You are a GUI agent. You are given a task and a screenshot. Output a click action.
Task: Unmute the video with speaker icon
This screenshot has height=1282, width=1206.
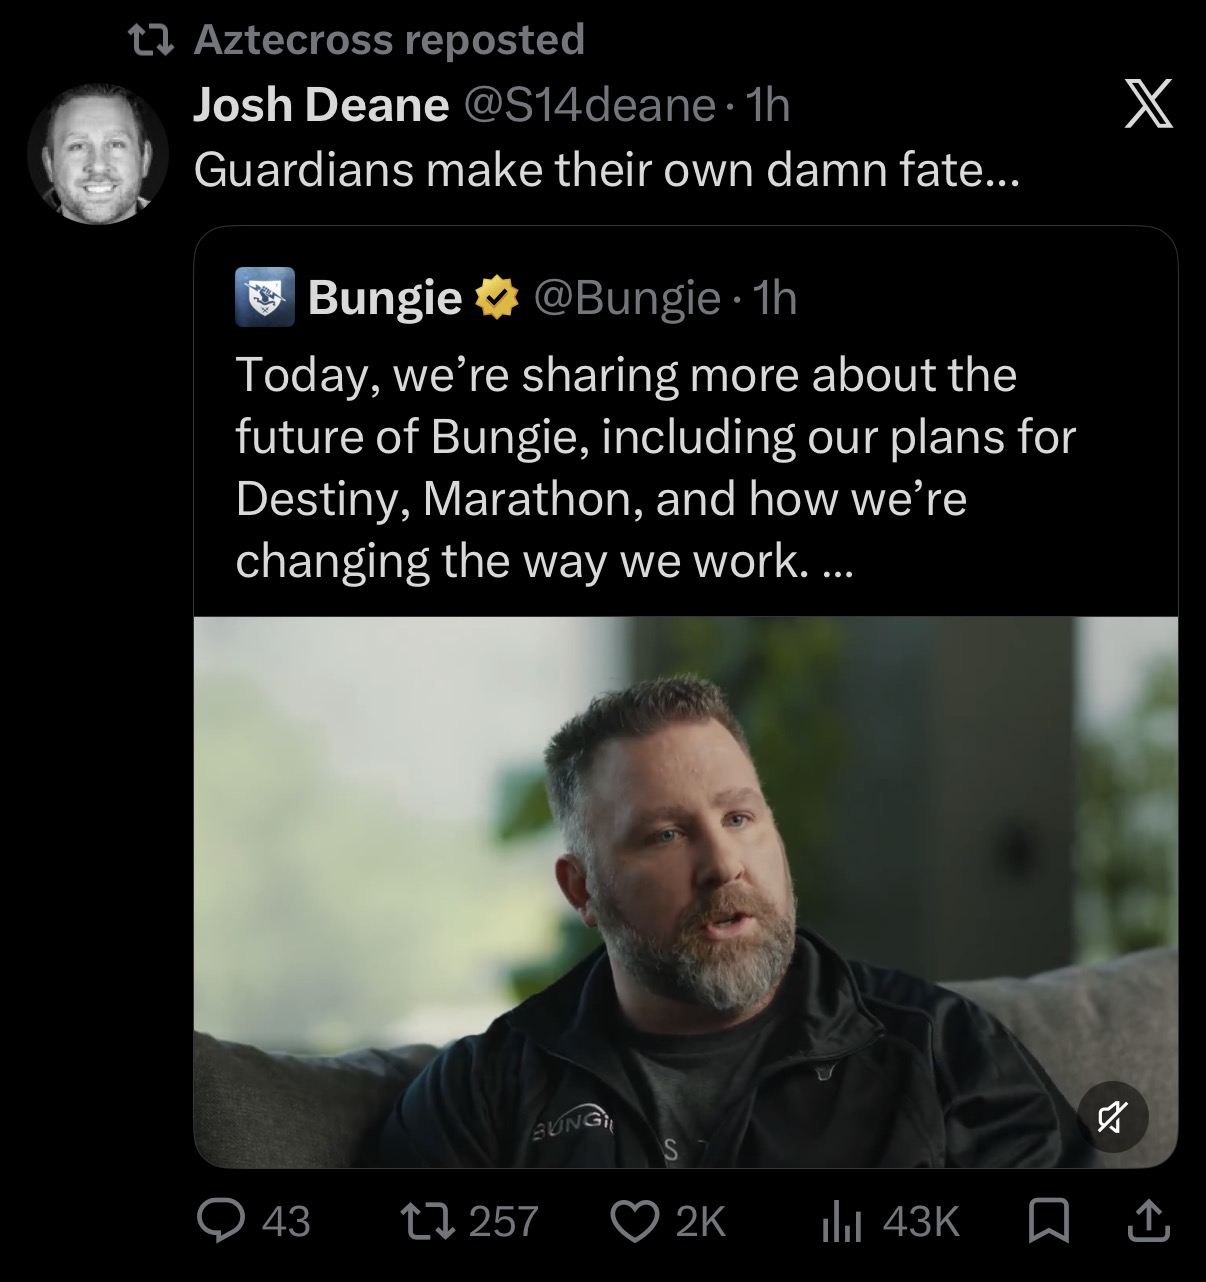pos(1113,1115)
